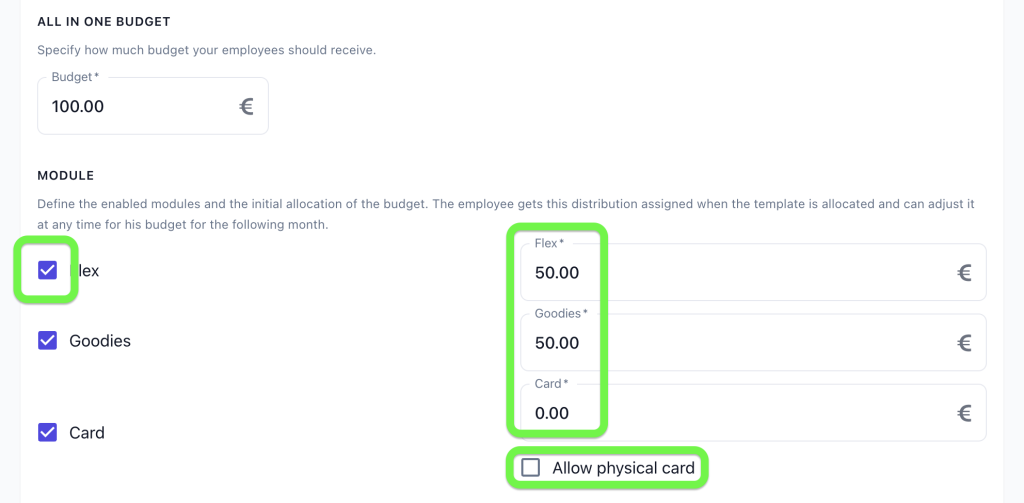This screenshot has width=1024, height=503.
Task: Click the "Allow physical card" label text
Action: [623, 468]
